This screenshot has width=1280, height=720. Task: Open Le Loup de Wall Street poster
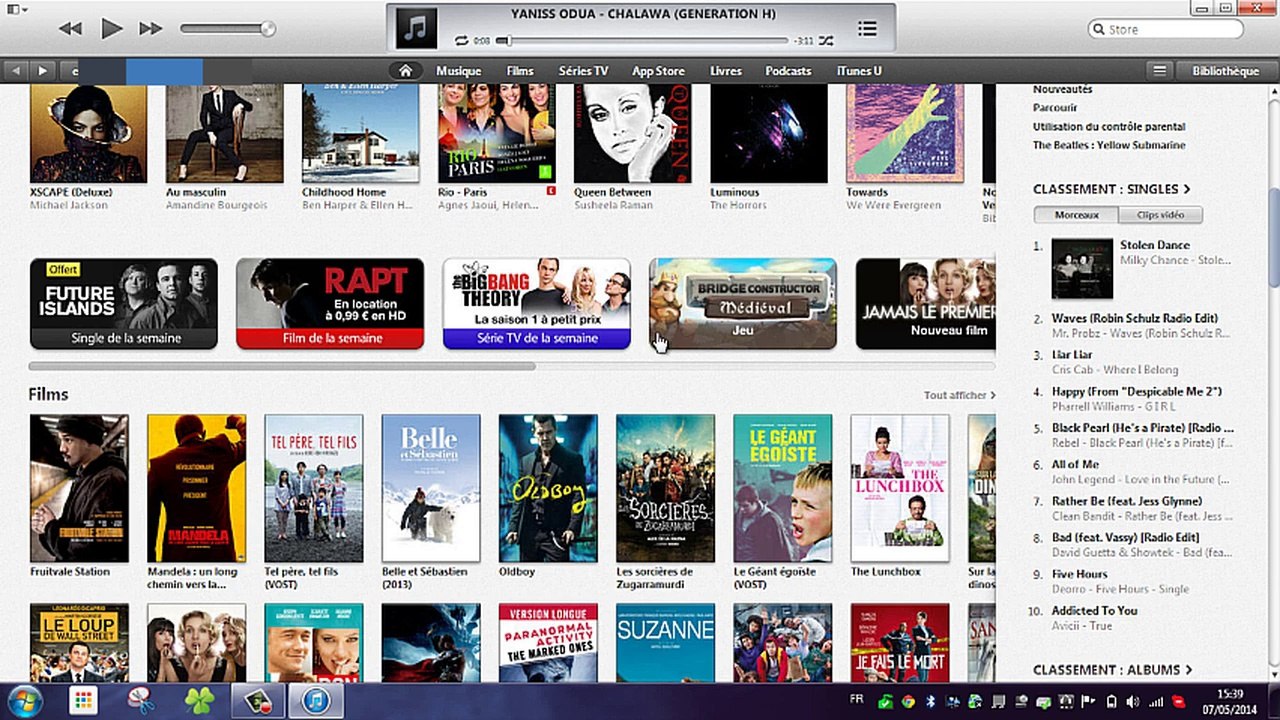(79, 642)
